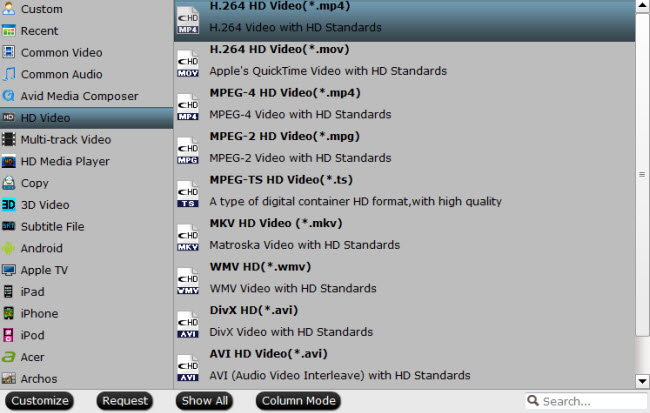
Task: Click the Android robot icon
Action: (8, 248)
